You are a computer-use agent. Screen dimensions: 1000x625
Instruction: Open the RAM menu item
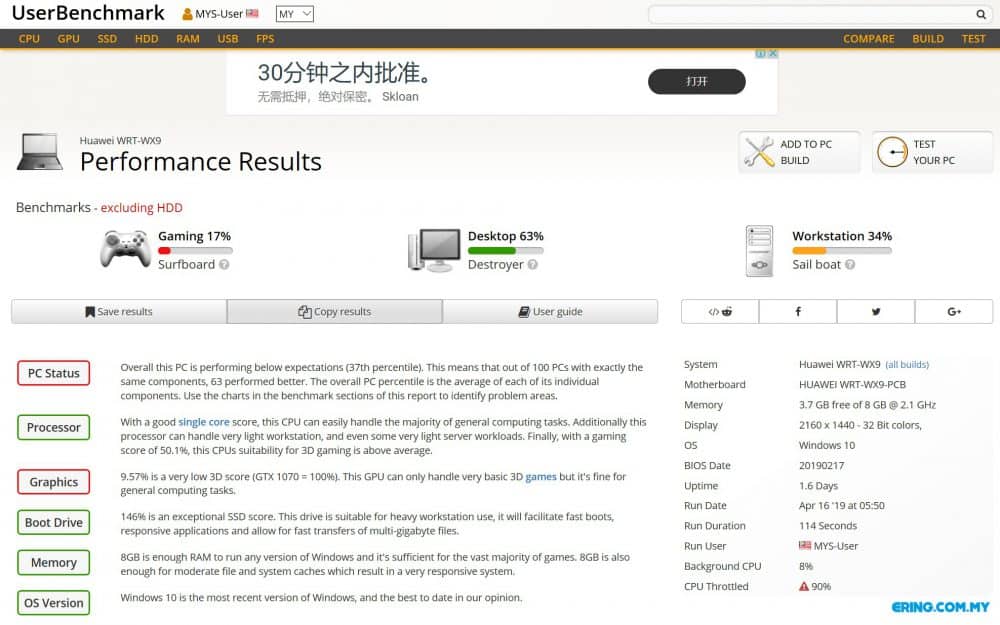point(188,39)
